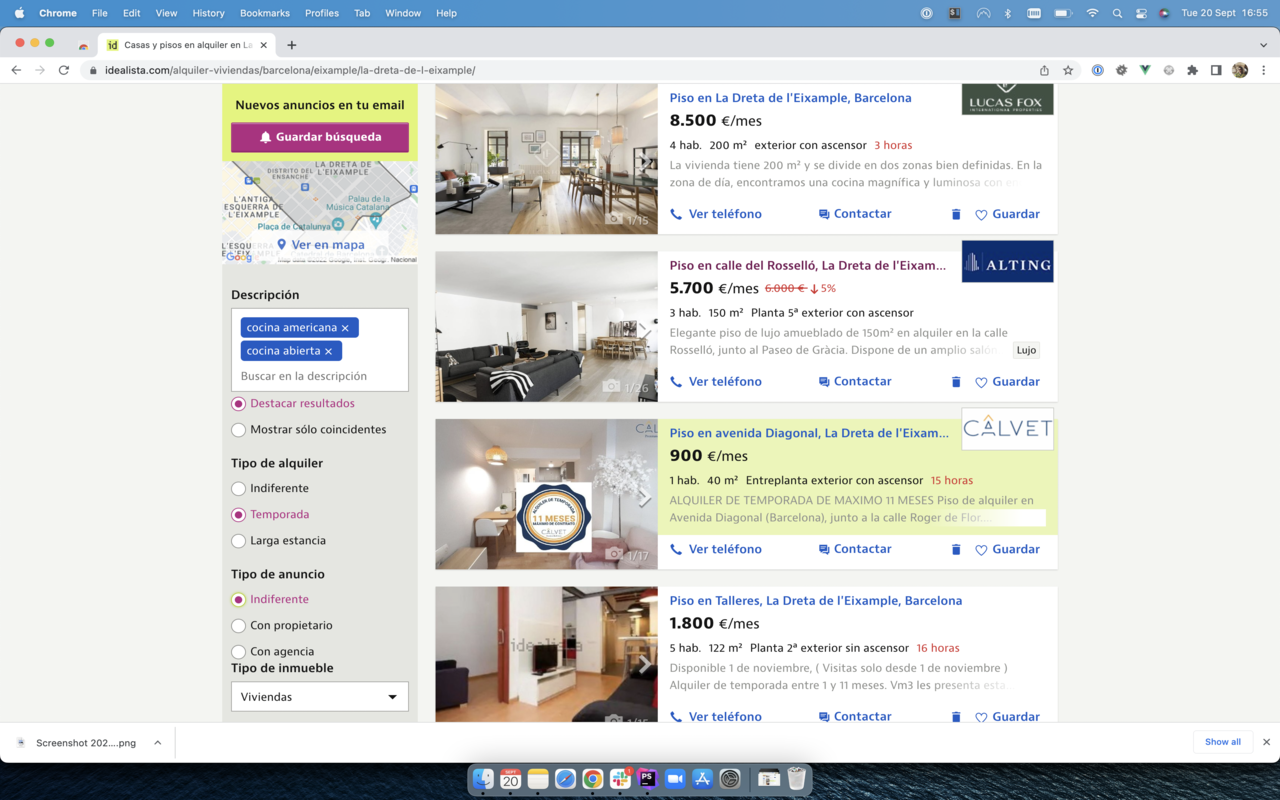Switch to the idealista browser tab

click(x=187, y=45)
